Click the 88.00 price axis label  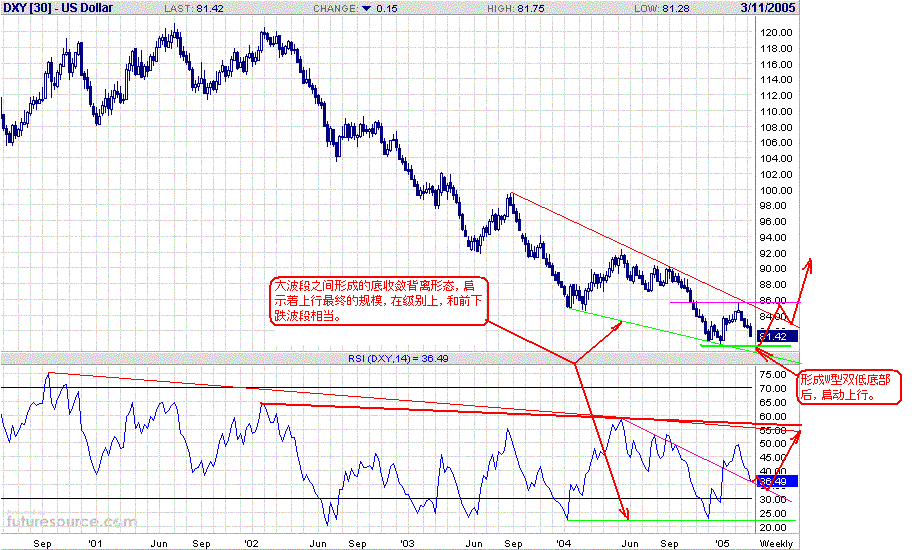[774, 285]
